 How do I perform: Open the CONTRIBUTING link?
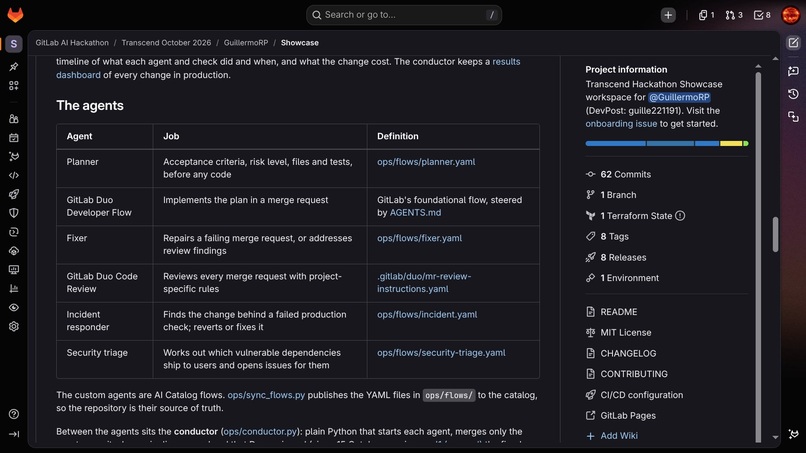point(627,374)
